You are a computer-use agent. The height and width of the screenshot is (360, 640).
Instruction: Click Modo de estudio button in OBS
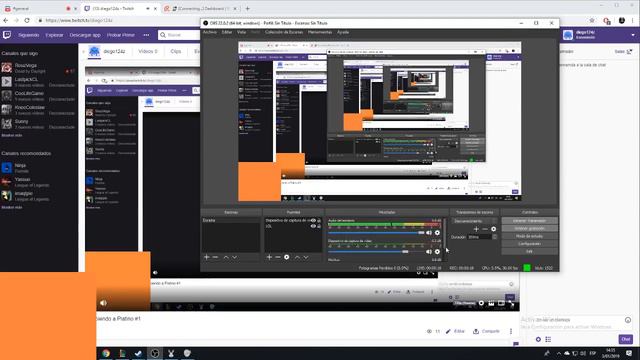529,236
